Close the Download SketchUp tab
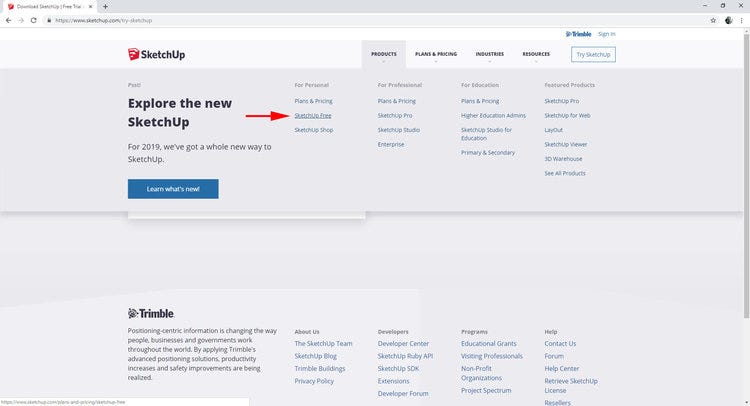750x406 pixels. (x=90, y=7)
